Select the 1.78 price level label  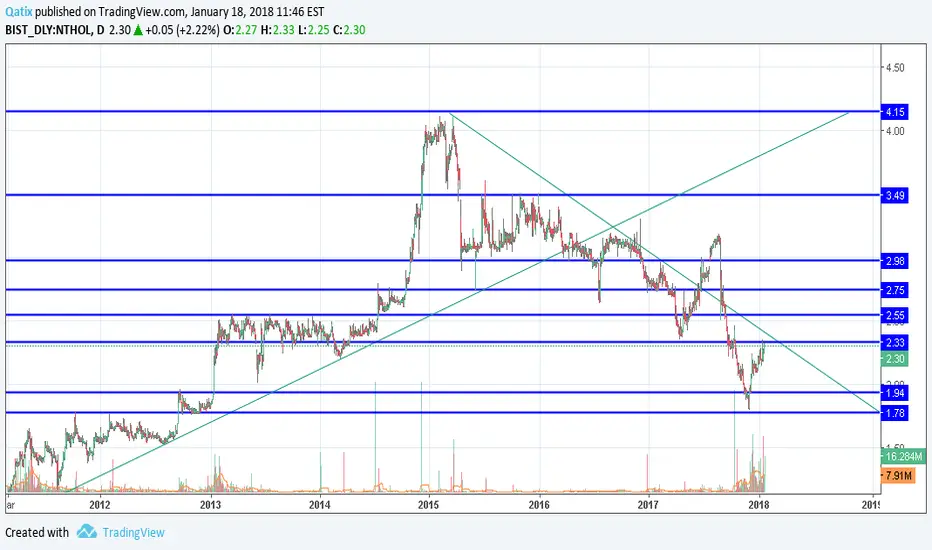click(x=895, y=413)
